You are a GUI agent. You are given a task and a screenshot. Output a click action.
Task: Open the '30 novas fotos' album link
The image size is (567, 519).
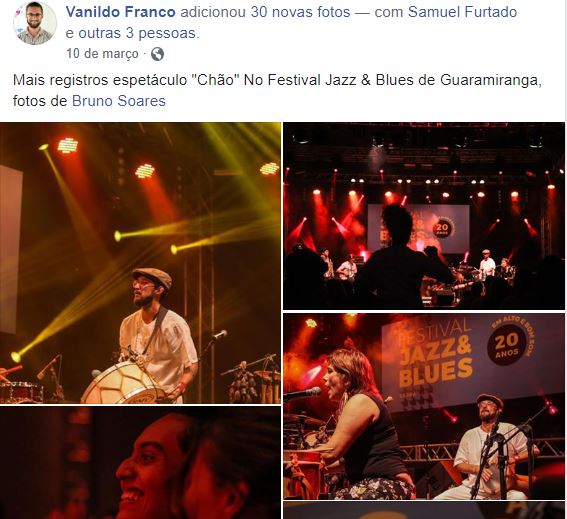[x=300, y=12]
